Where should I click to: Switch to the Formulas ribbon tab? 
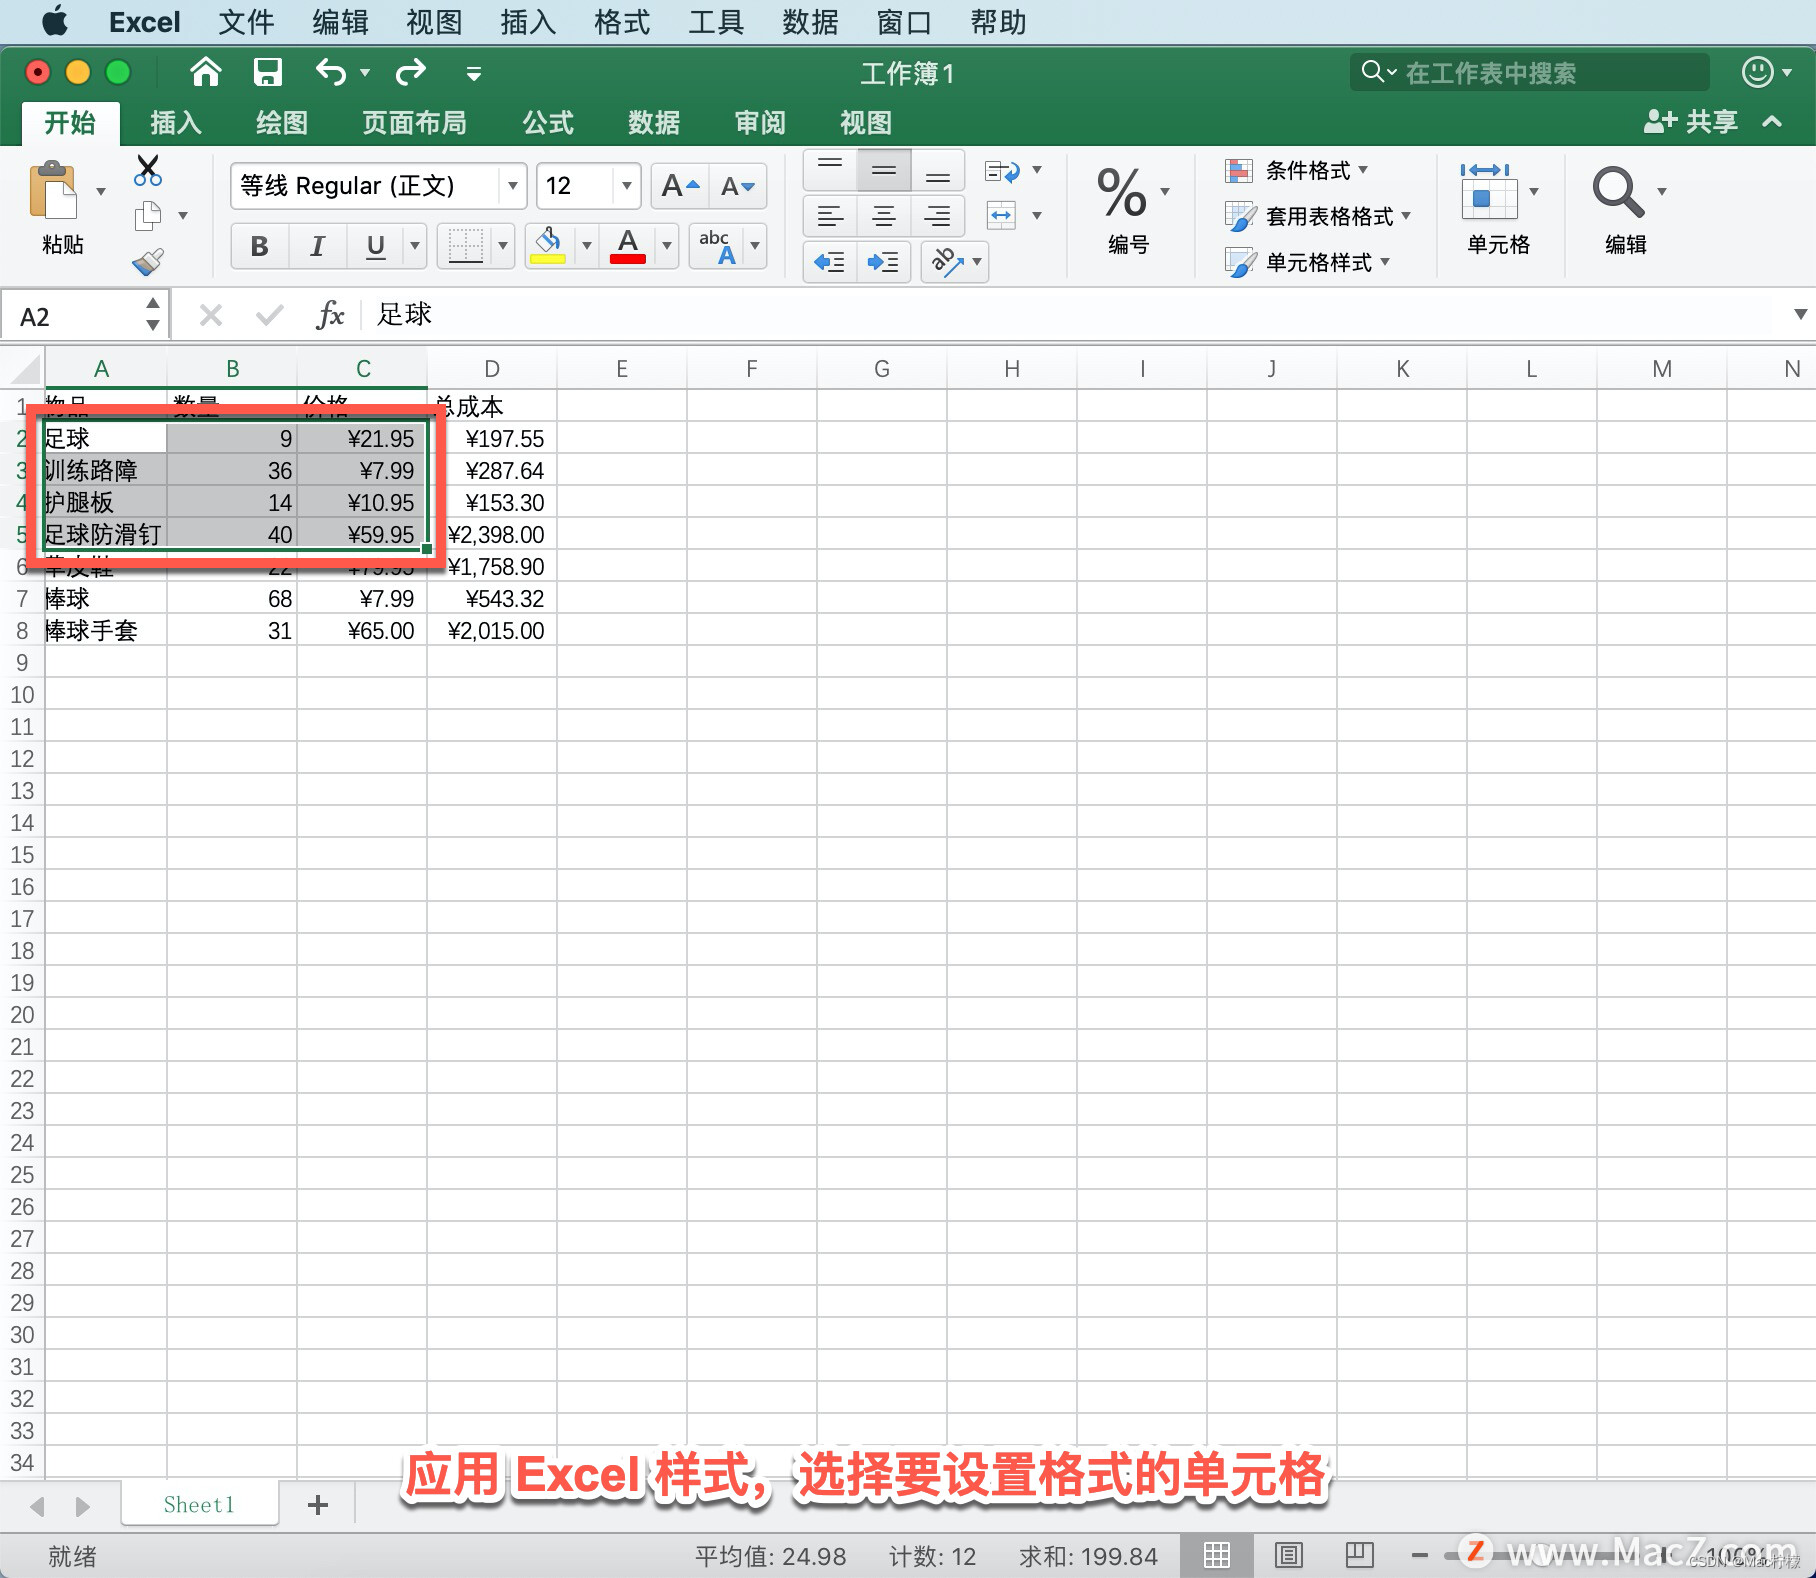pyautogui.click(x=548, y=123)
